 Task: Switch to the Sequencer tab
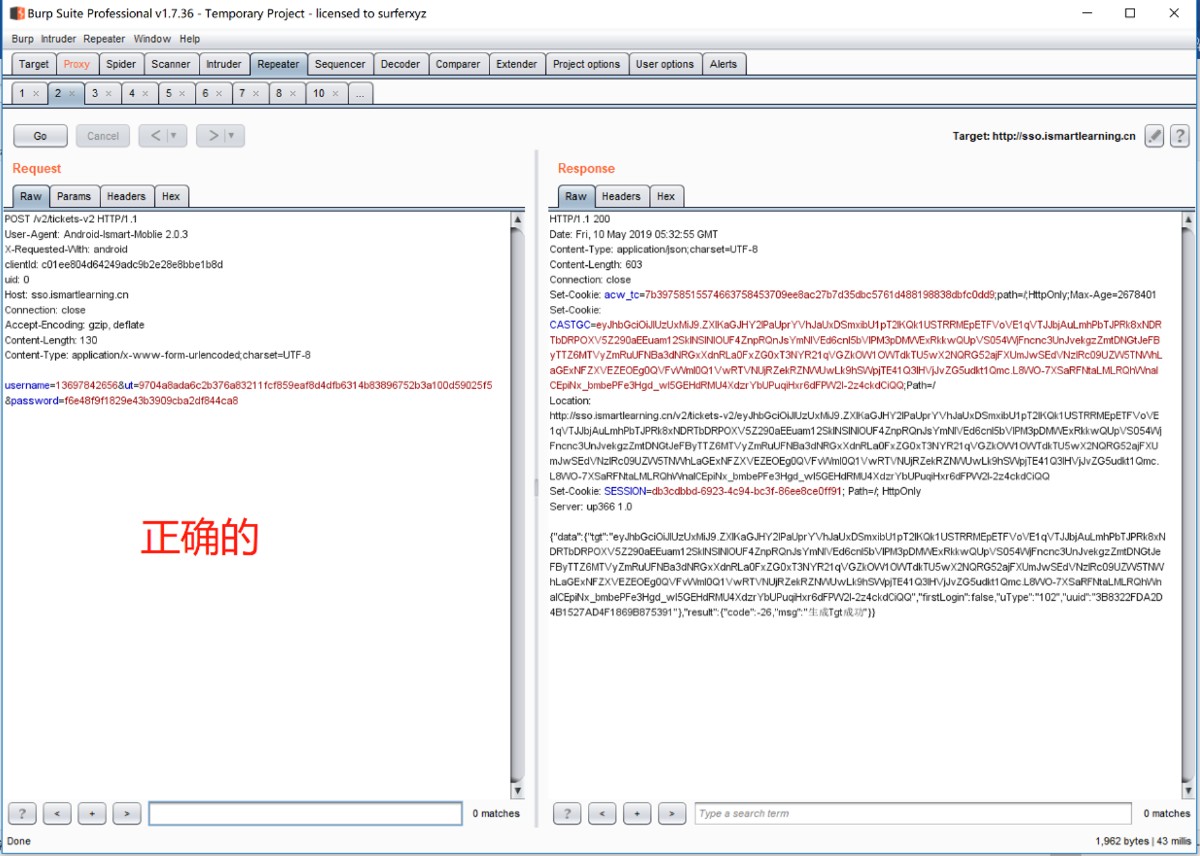340,64
